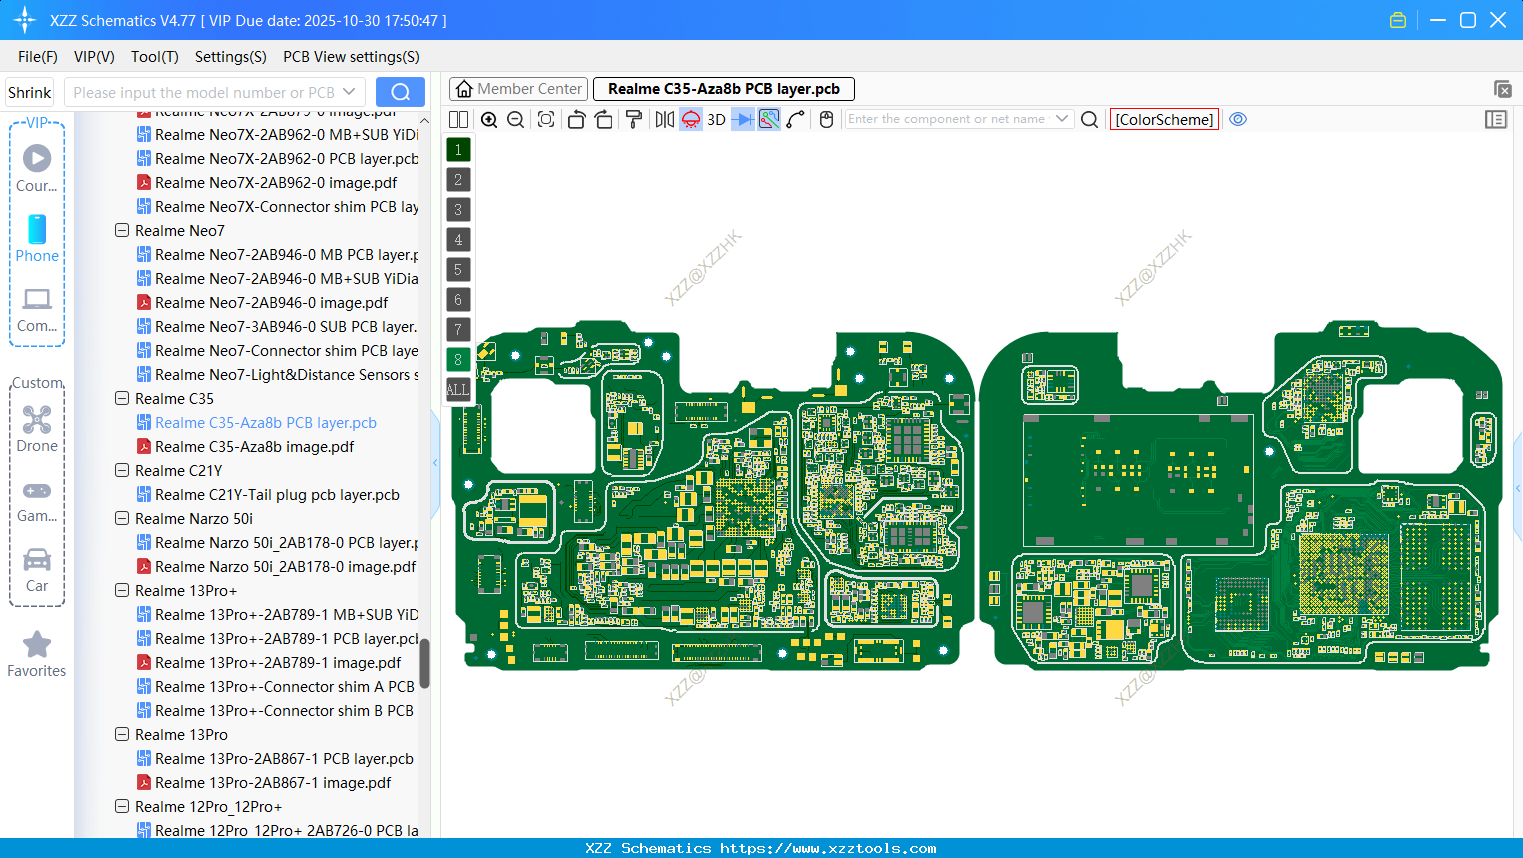1523x858 pixels.
Task: Switch to Realme C35-Aza8b PCB layer tab
Action: click(724, 89)
